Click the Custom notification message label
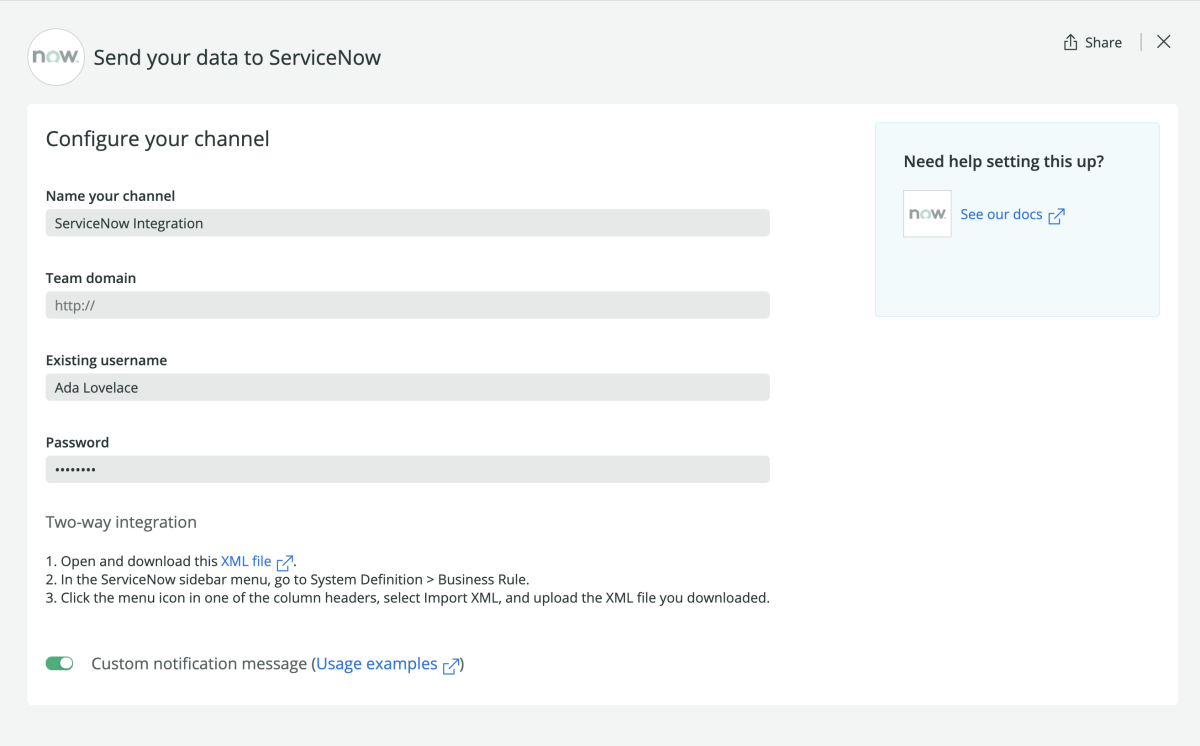 pos(199,664)
